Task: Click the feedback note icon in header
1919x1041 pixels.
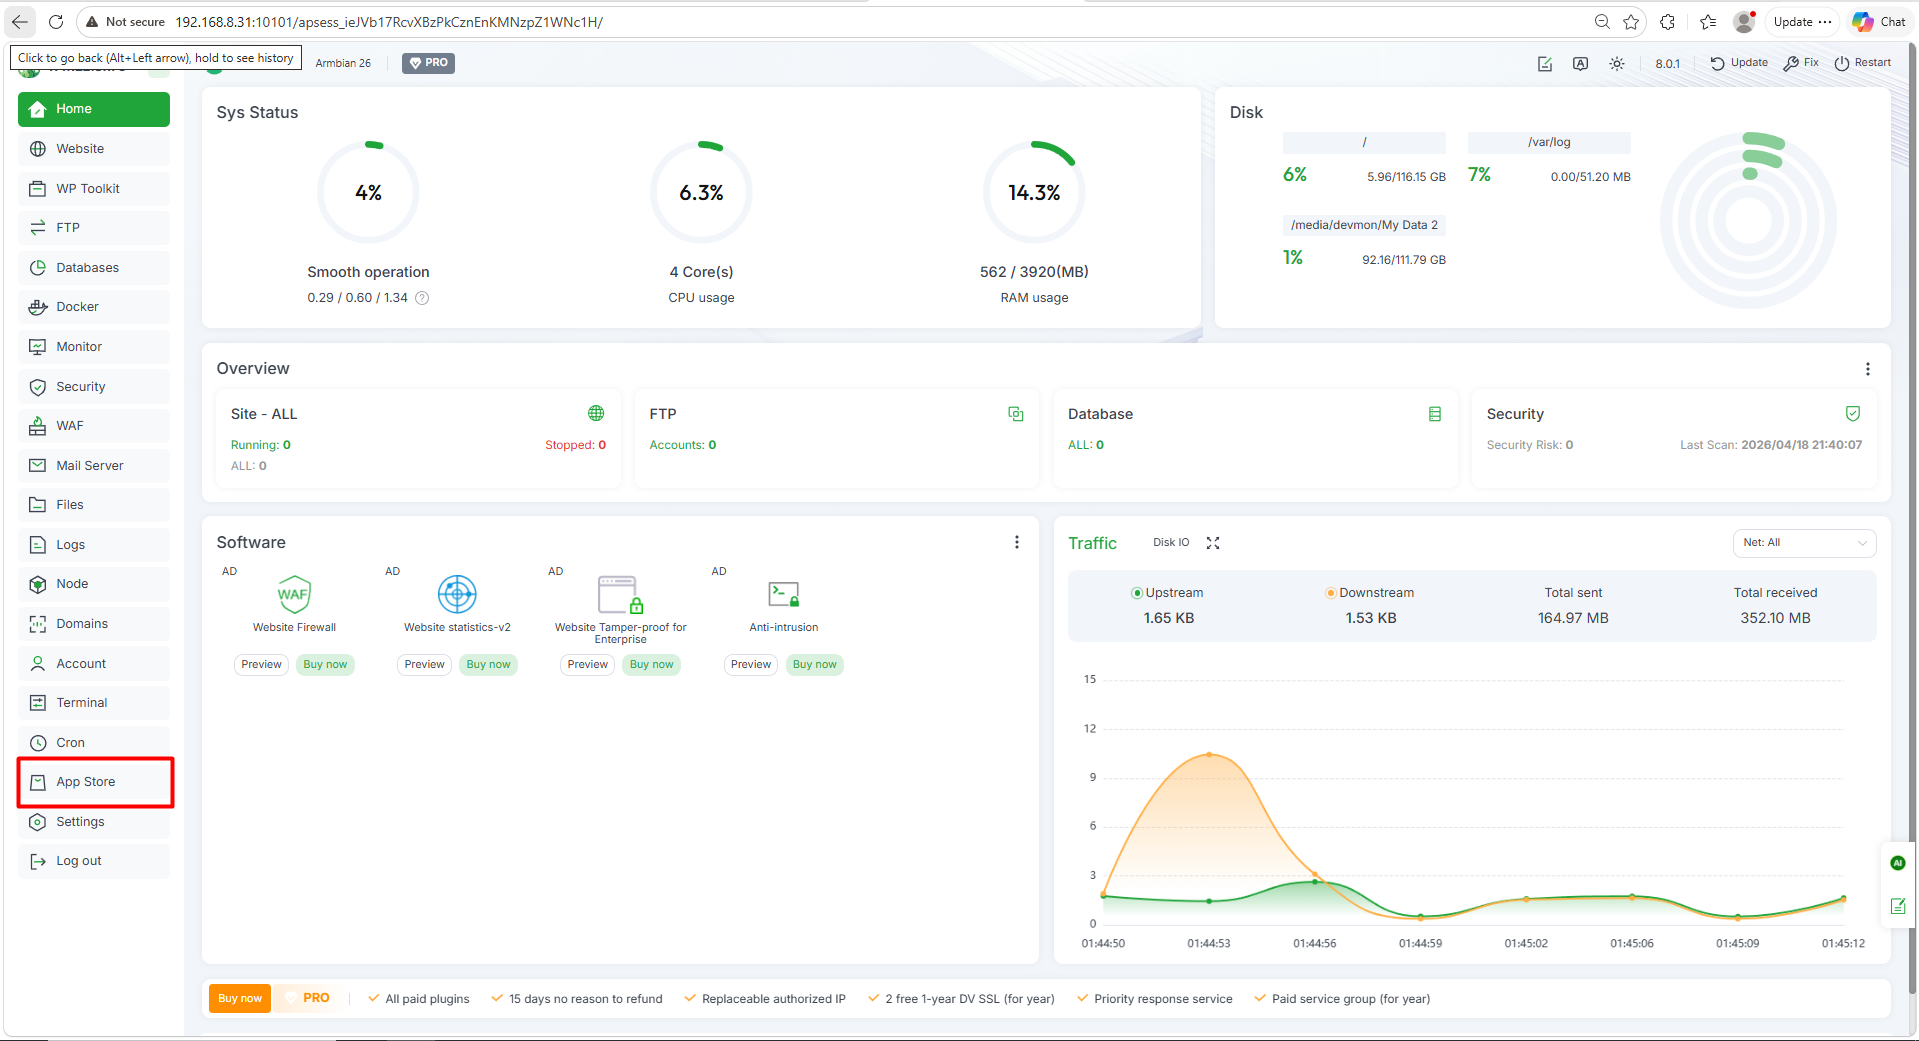Action: coord(1544,63)
